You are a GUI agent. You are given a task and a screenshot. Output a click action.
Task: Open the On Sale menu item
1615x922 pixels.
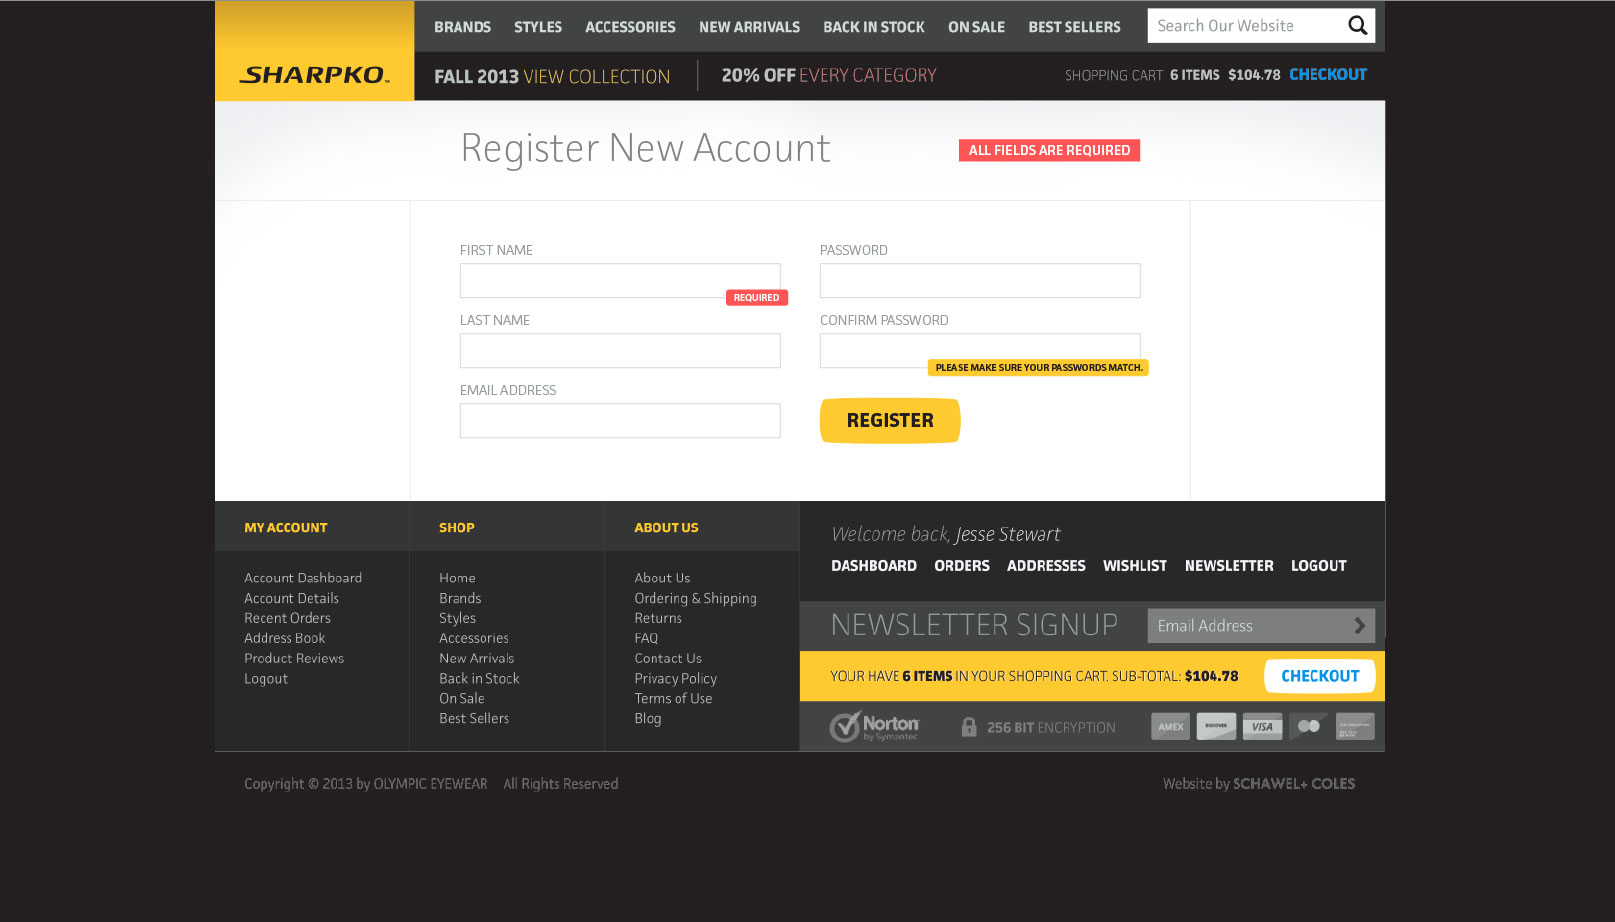pyautogui.click(x=976, y=27)
